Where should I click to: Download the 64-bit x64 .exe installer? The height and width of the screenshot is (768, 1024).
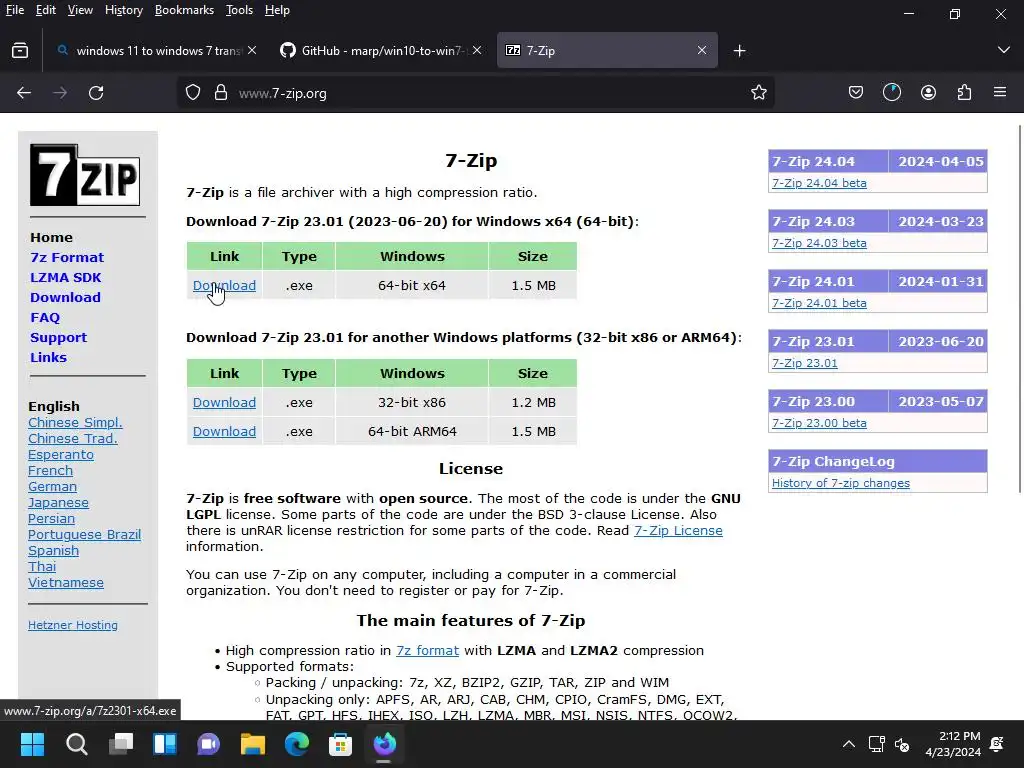pos(224,285)
